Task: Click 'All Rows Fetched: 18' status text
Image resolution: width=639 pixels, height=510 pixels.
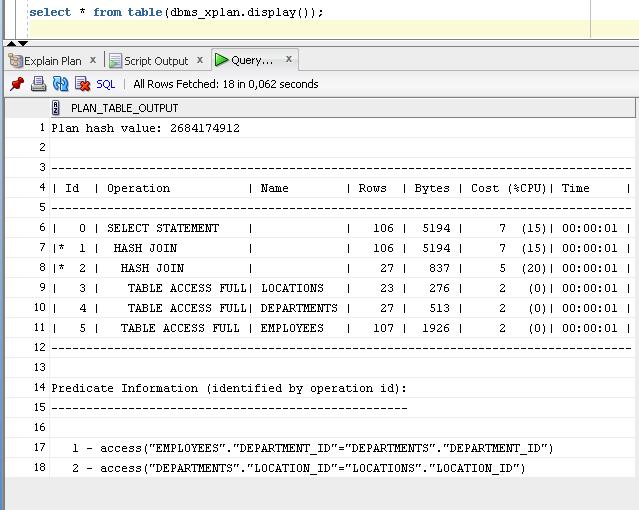Action: pos(226,84)
